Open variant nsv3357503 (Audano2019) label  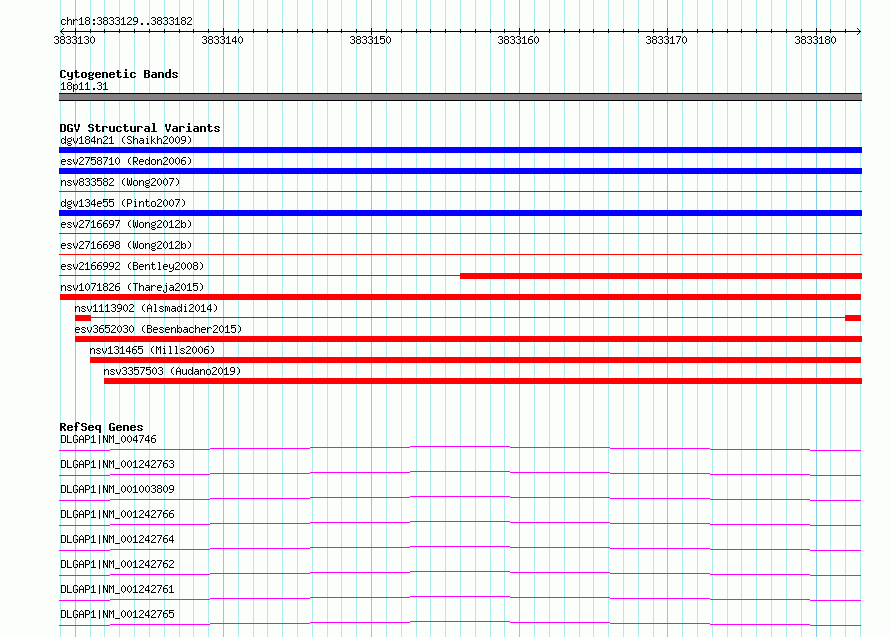pos(172,371)
